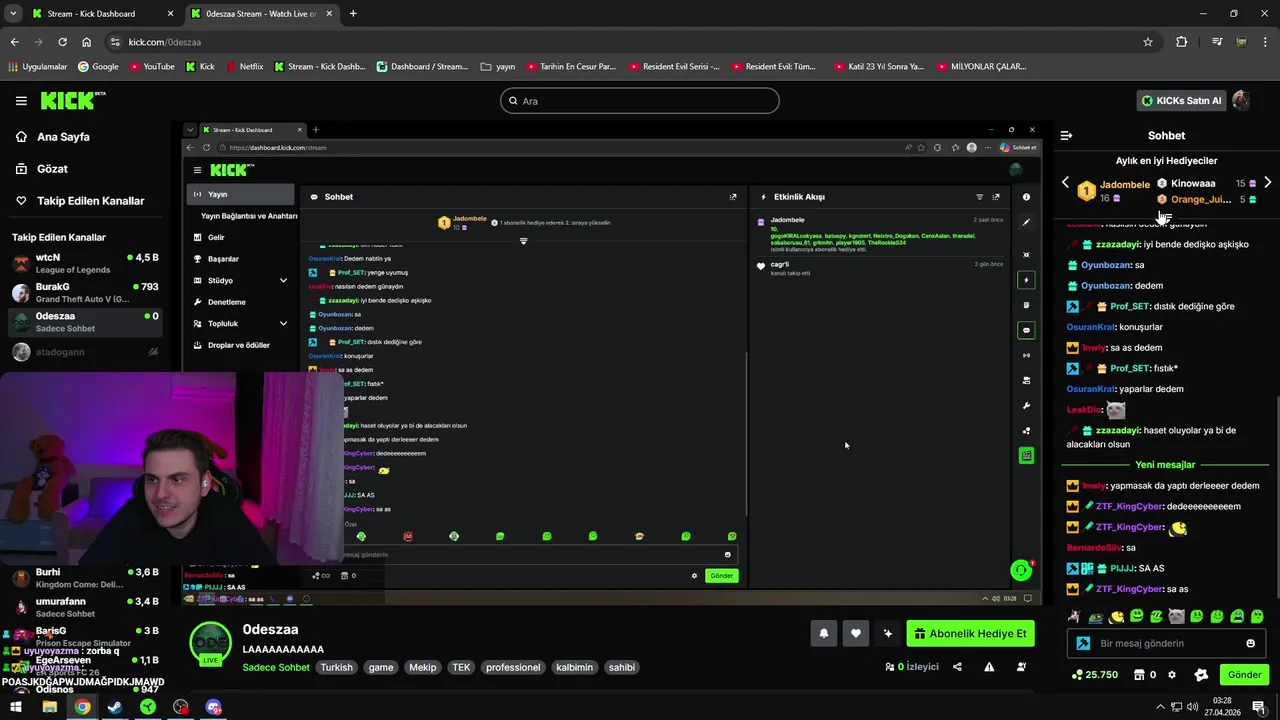Focus the Bir mesaj gönderin chat input
Viewport: 1280px width, 720px height.
(1166, 643)
